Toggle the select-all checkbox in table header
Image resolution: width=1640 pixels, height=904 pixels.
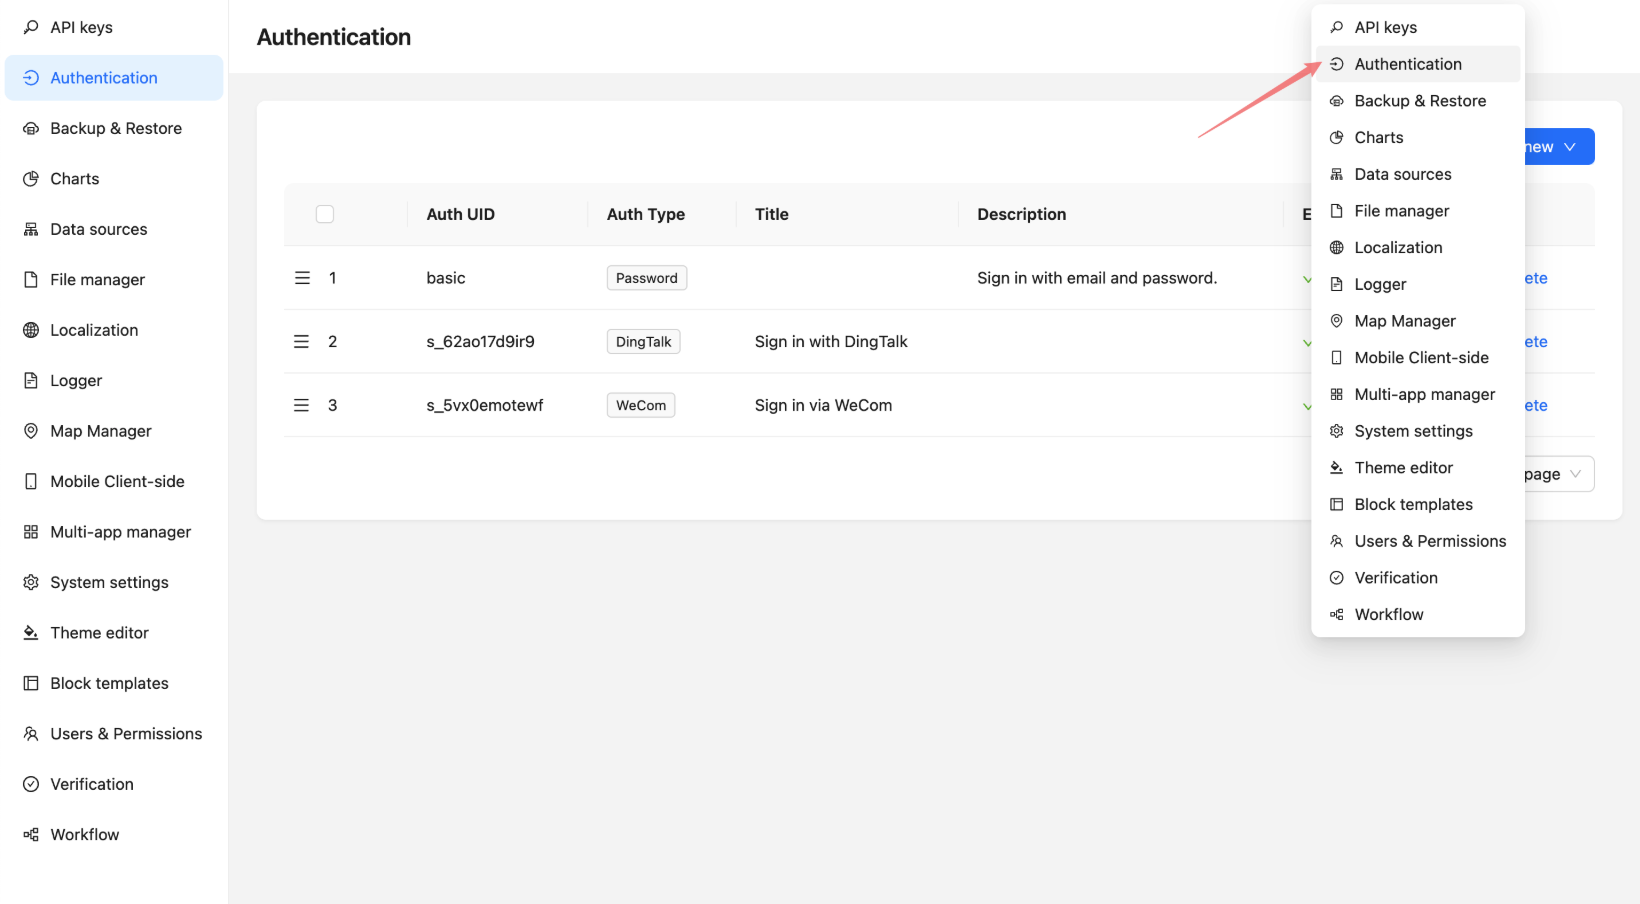(x=325, y=214)
